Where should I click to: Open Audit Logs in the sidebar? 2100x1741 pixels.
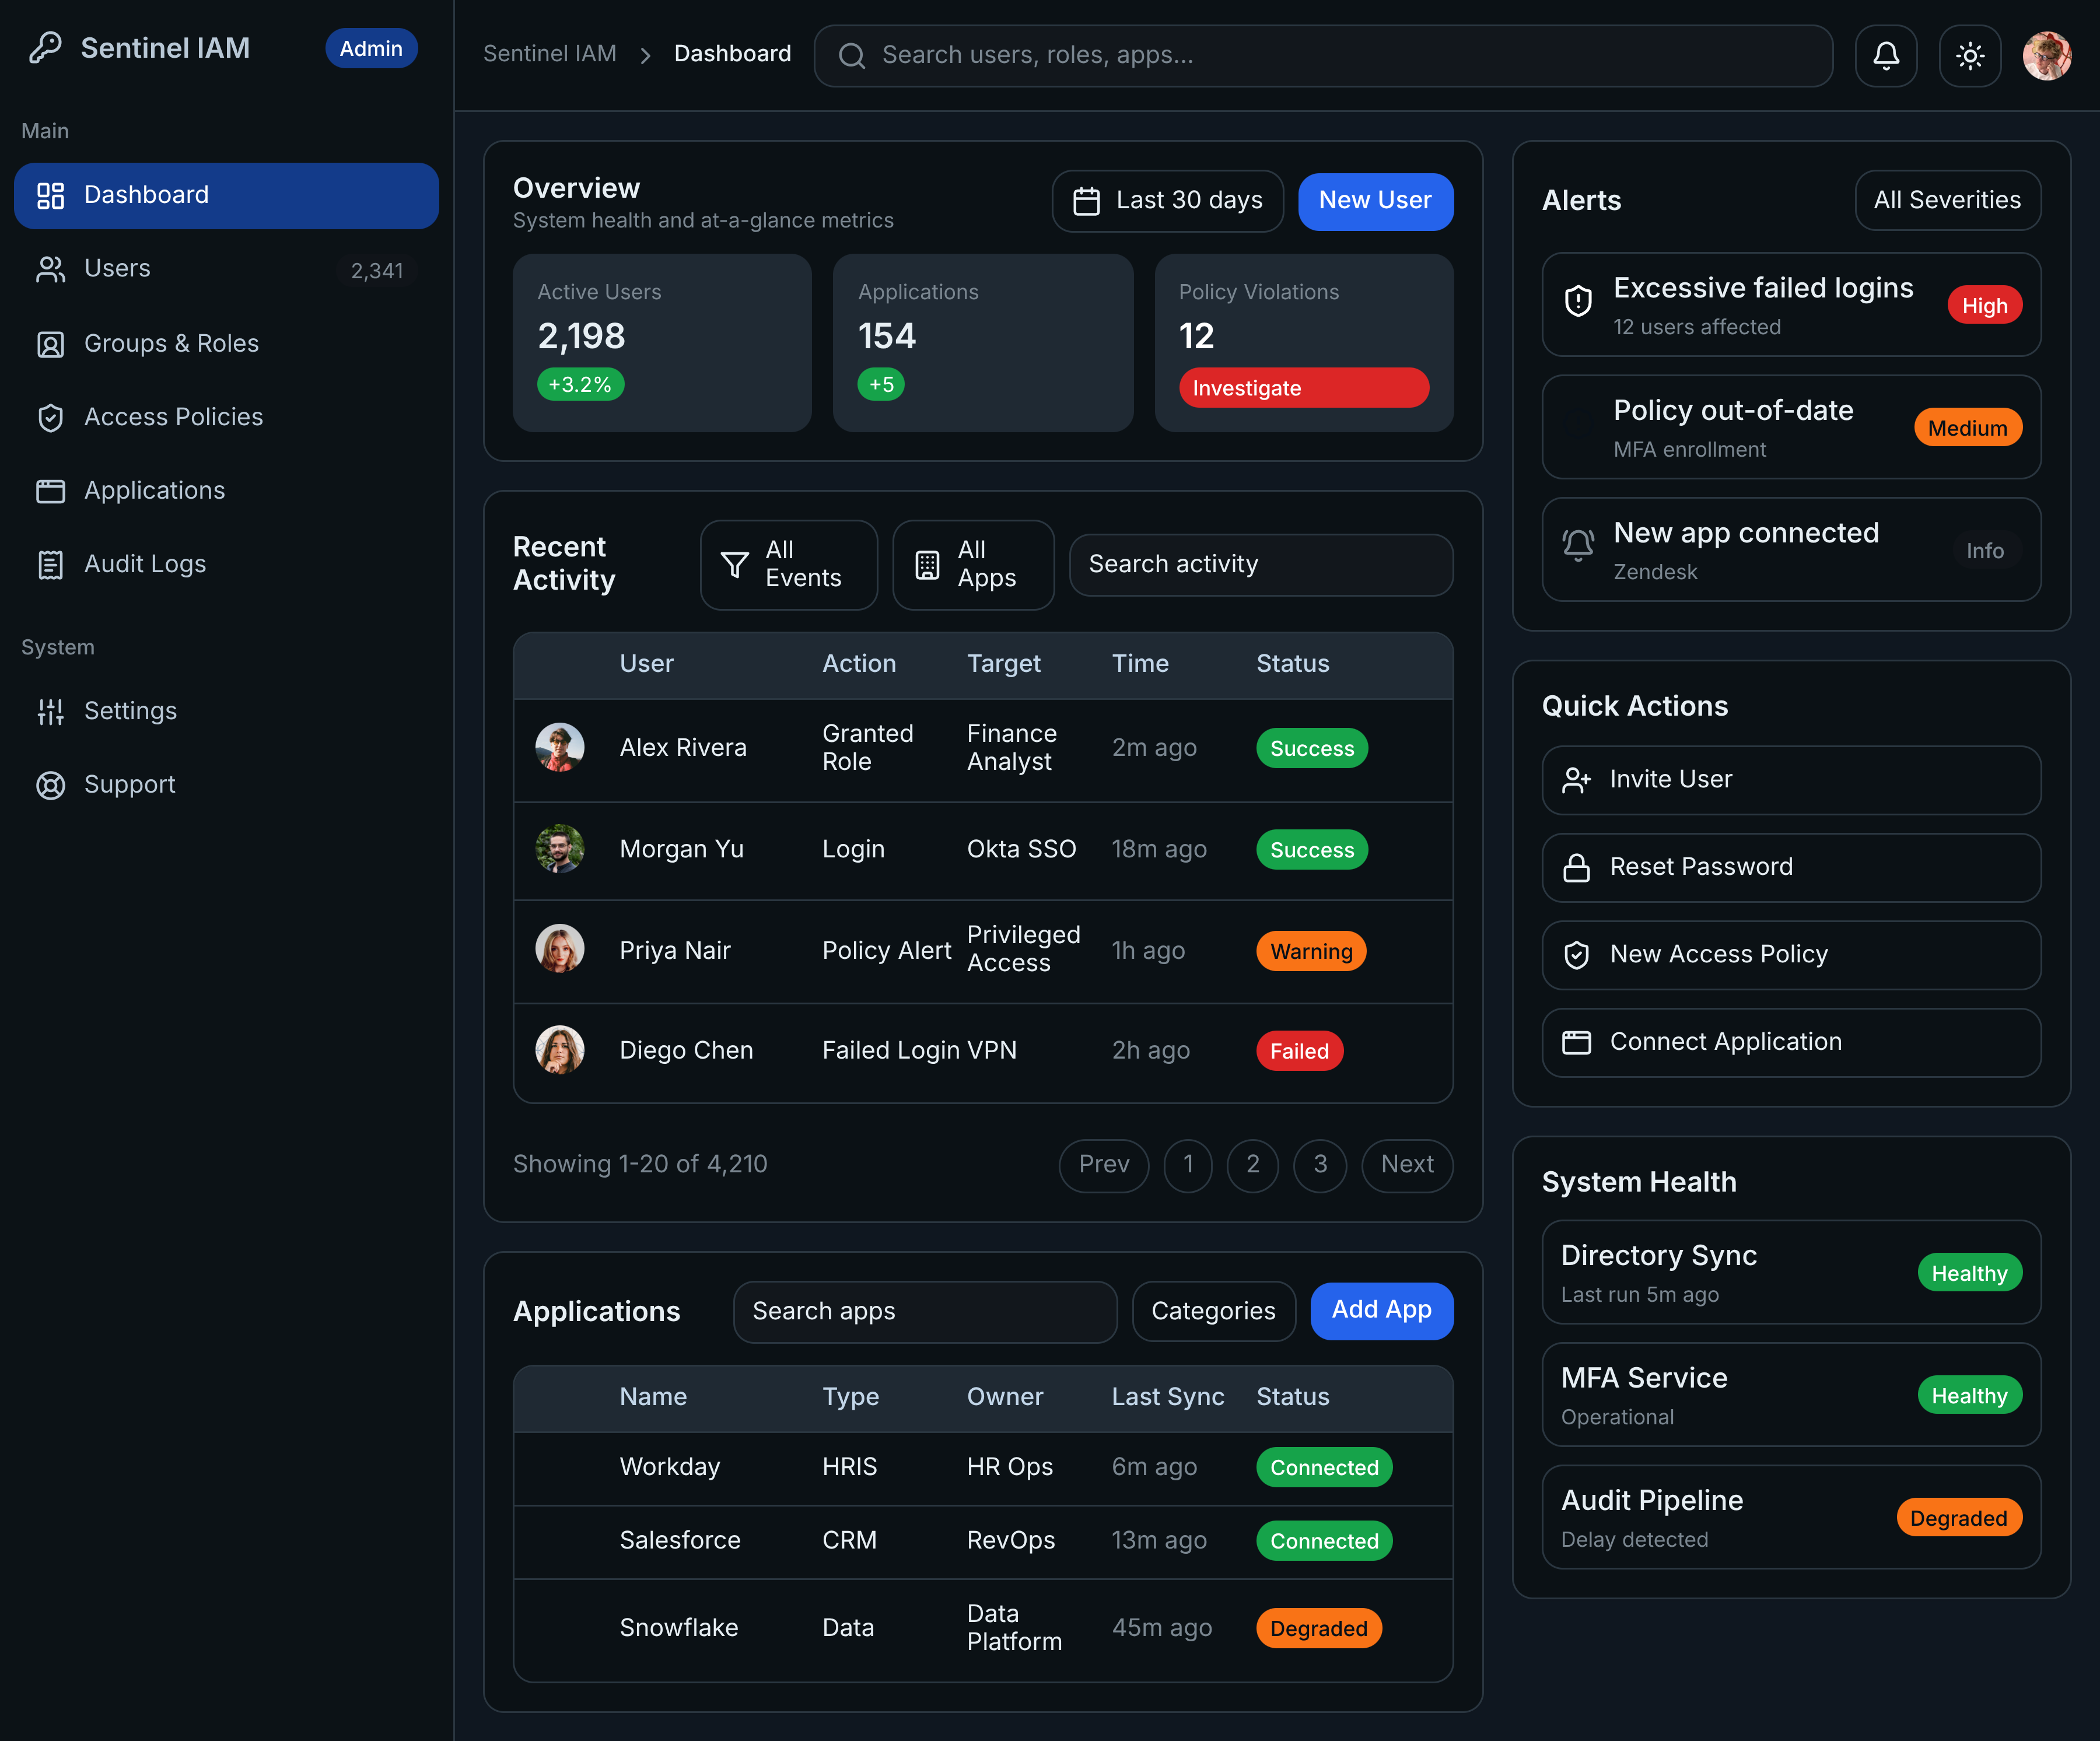point(145,564)
